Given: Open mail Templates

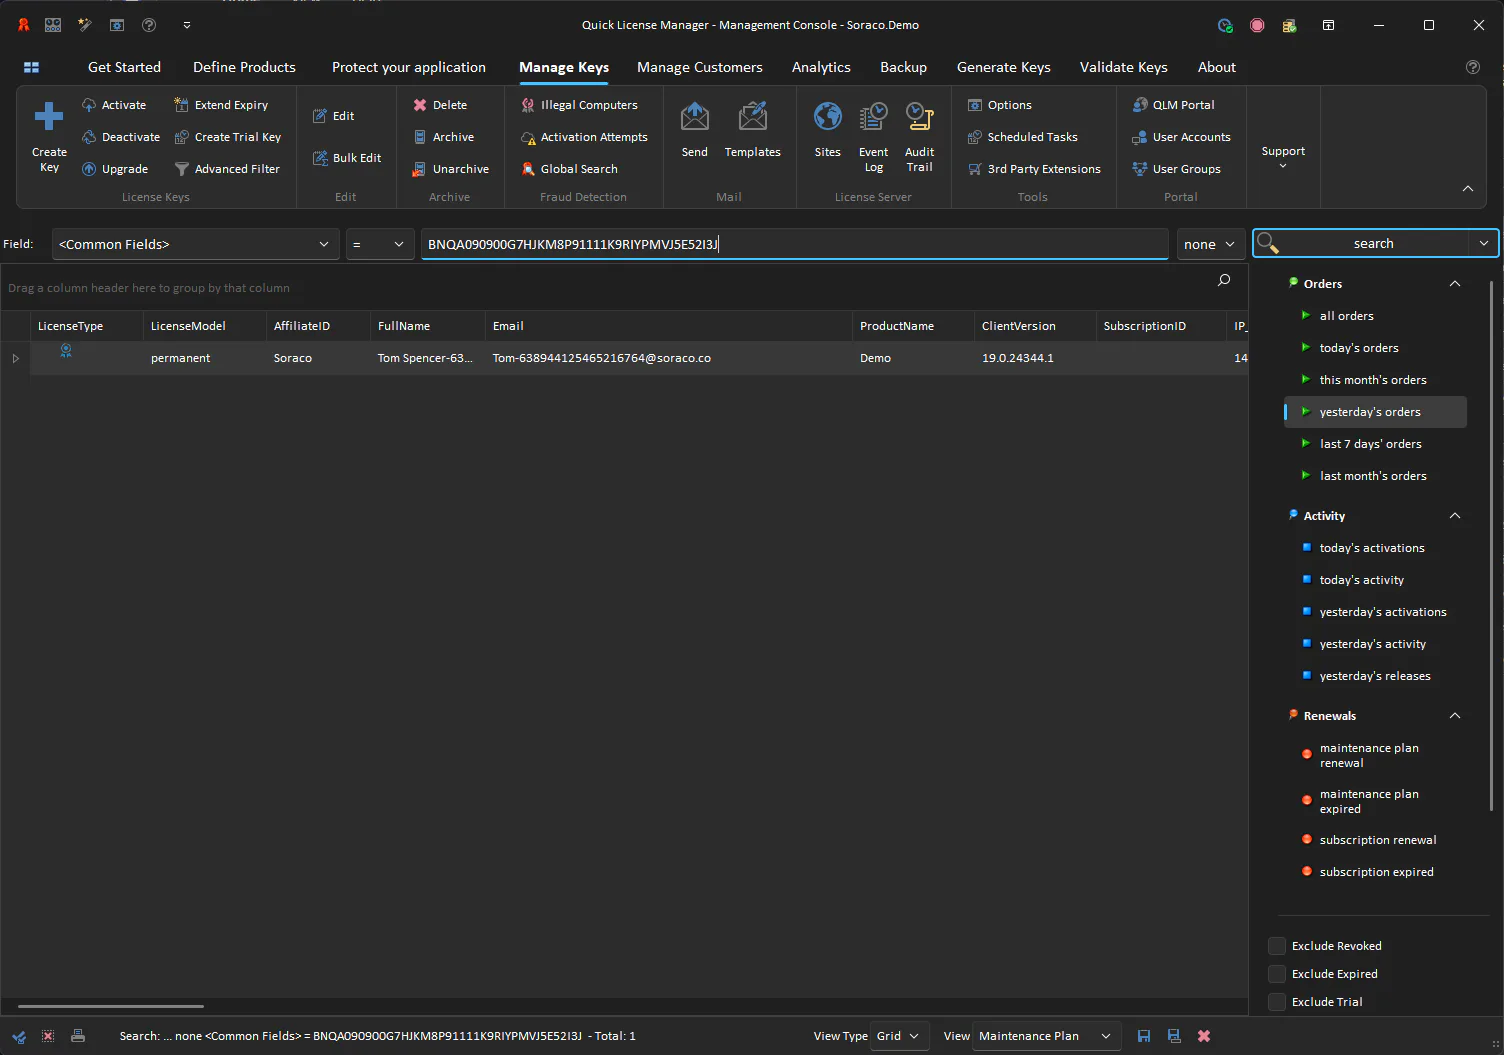Looking at the screenshot, I should click(x=752, y=130).
